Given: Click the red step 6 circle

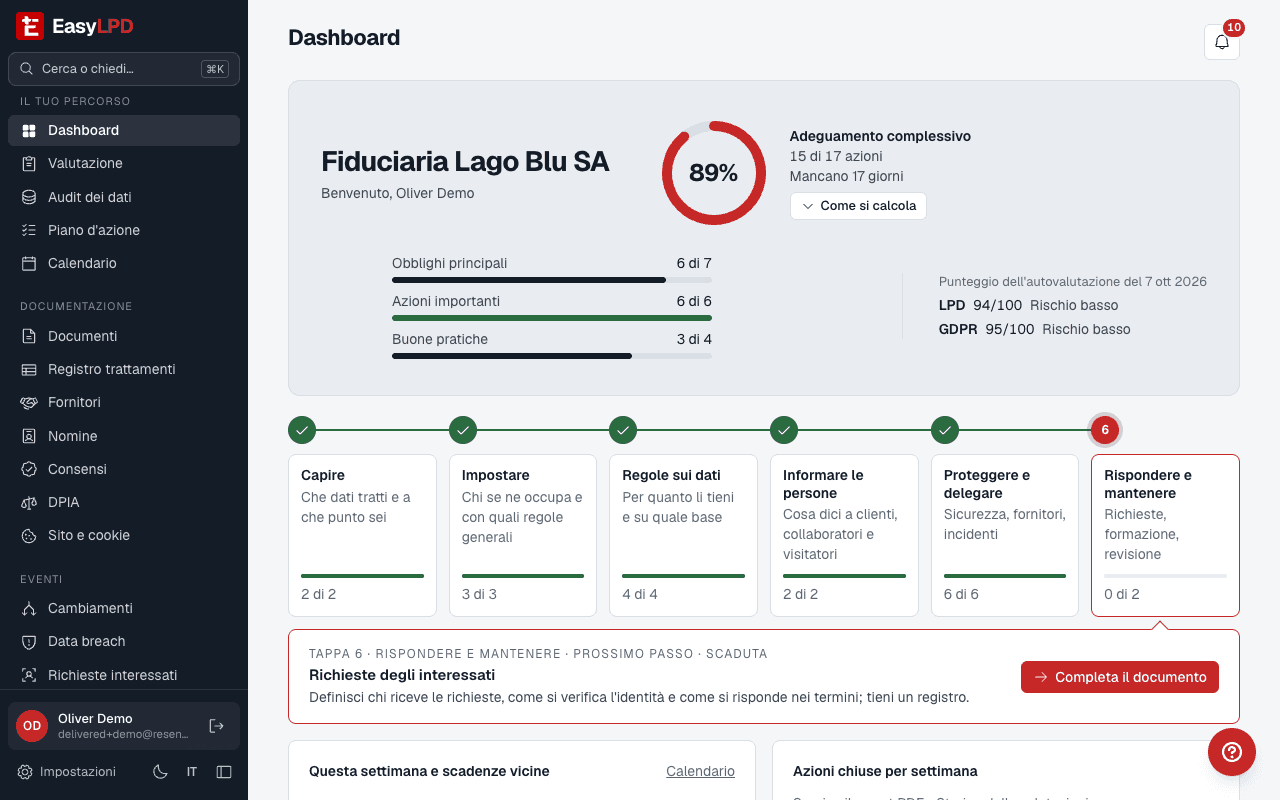Looking at the screenshot, I should click(1105, 430).
